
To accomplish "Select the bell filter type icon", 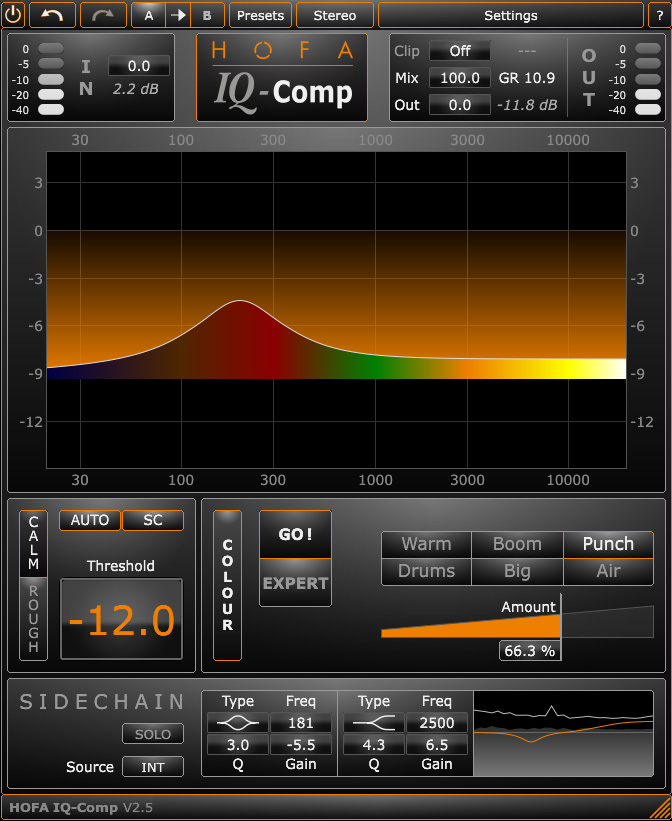I will point(238,723).
